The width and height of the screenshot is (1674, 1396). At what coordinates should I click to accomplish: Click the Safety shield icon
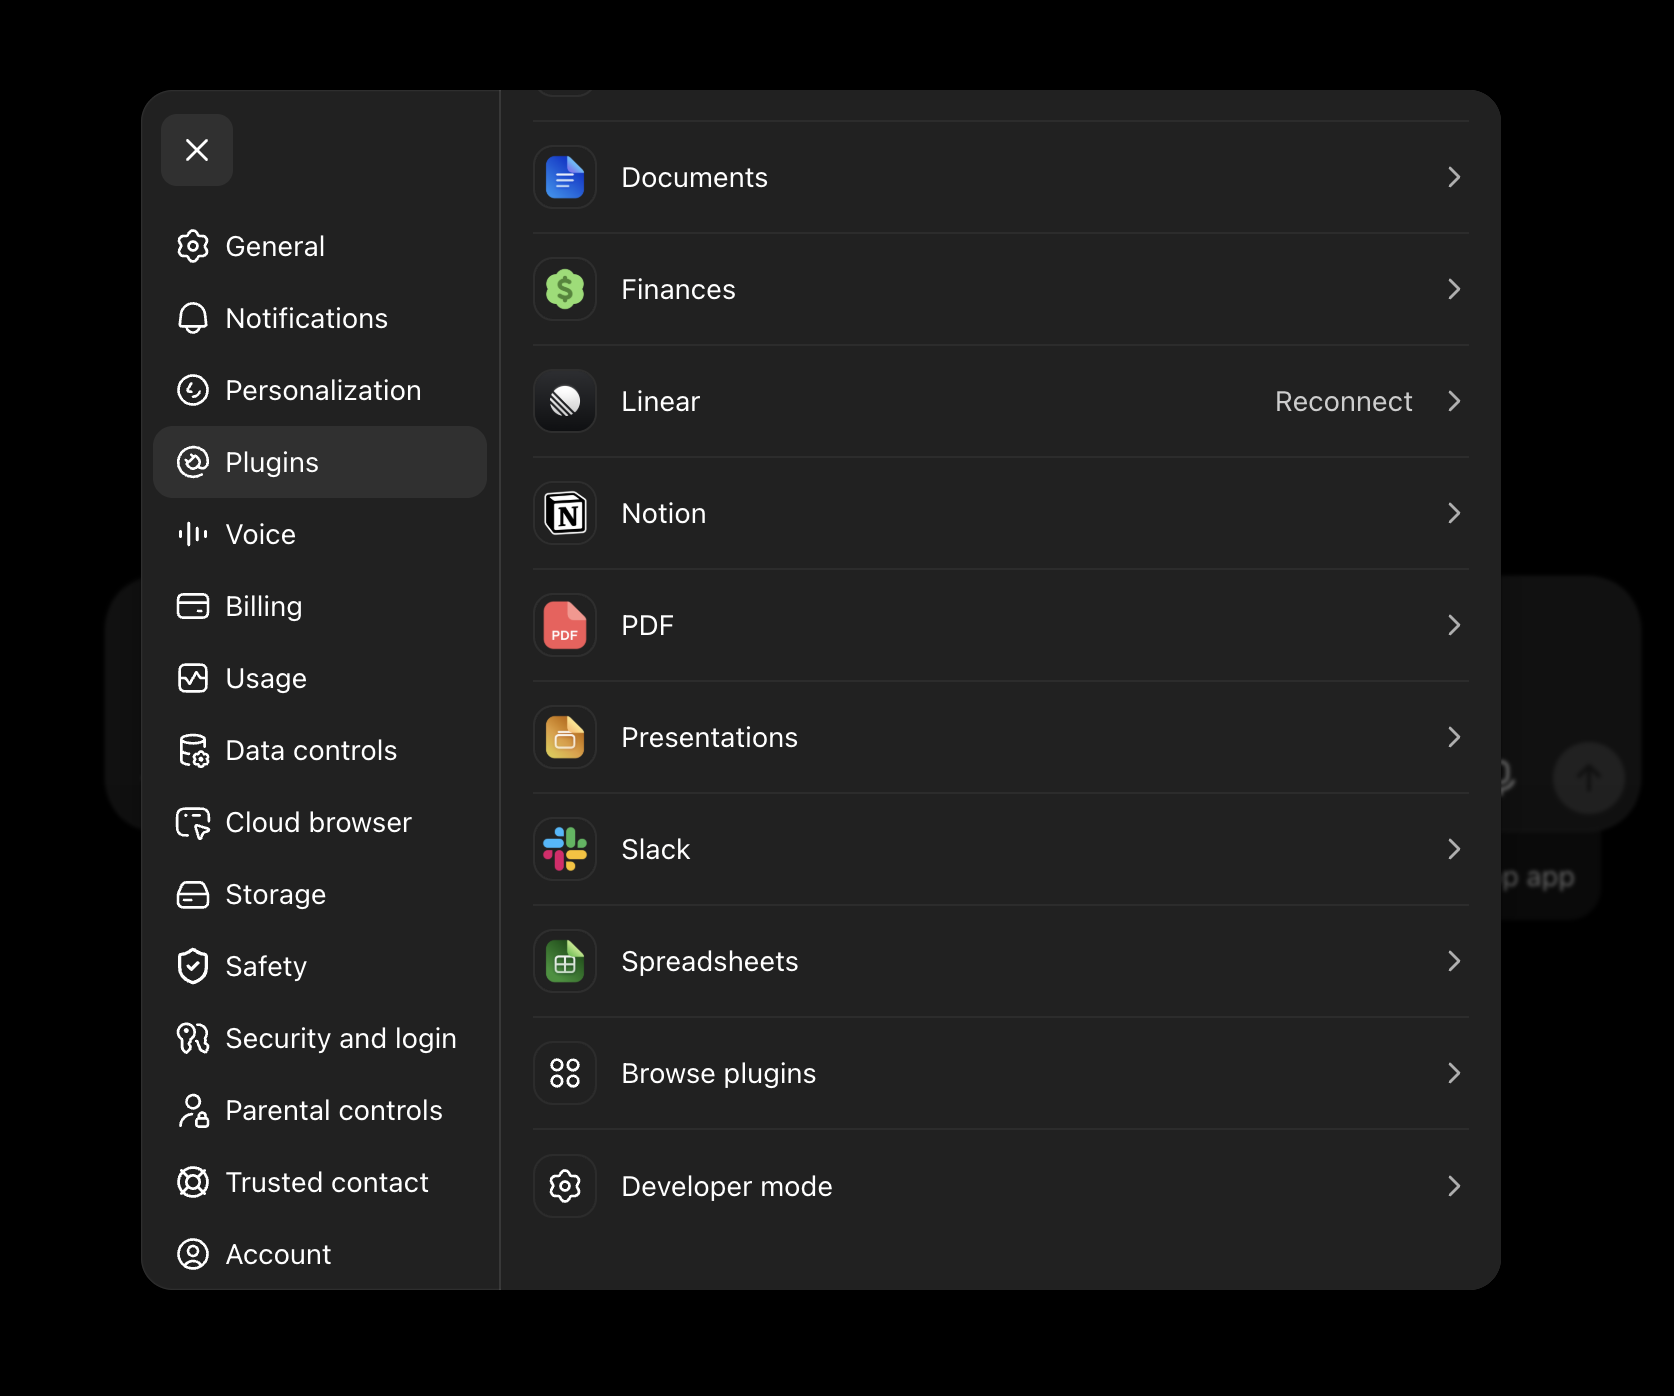tap(193, 966)
